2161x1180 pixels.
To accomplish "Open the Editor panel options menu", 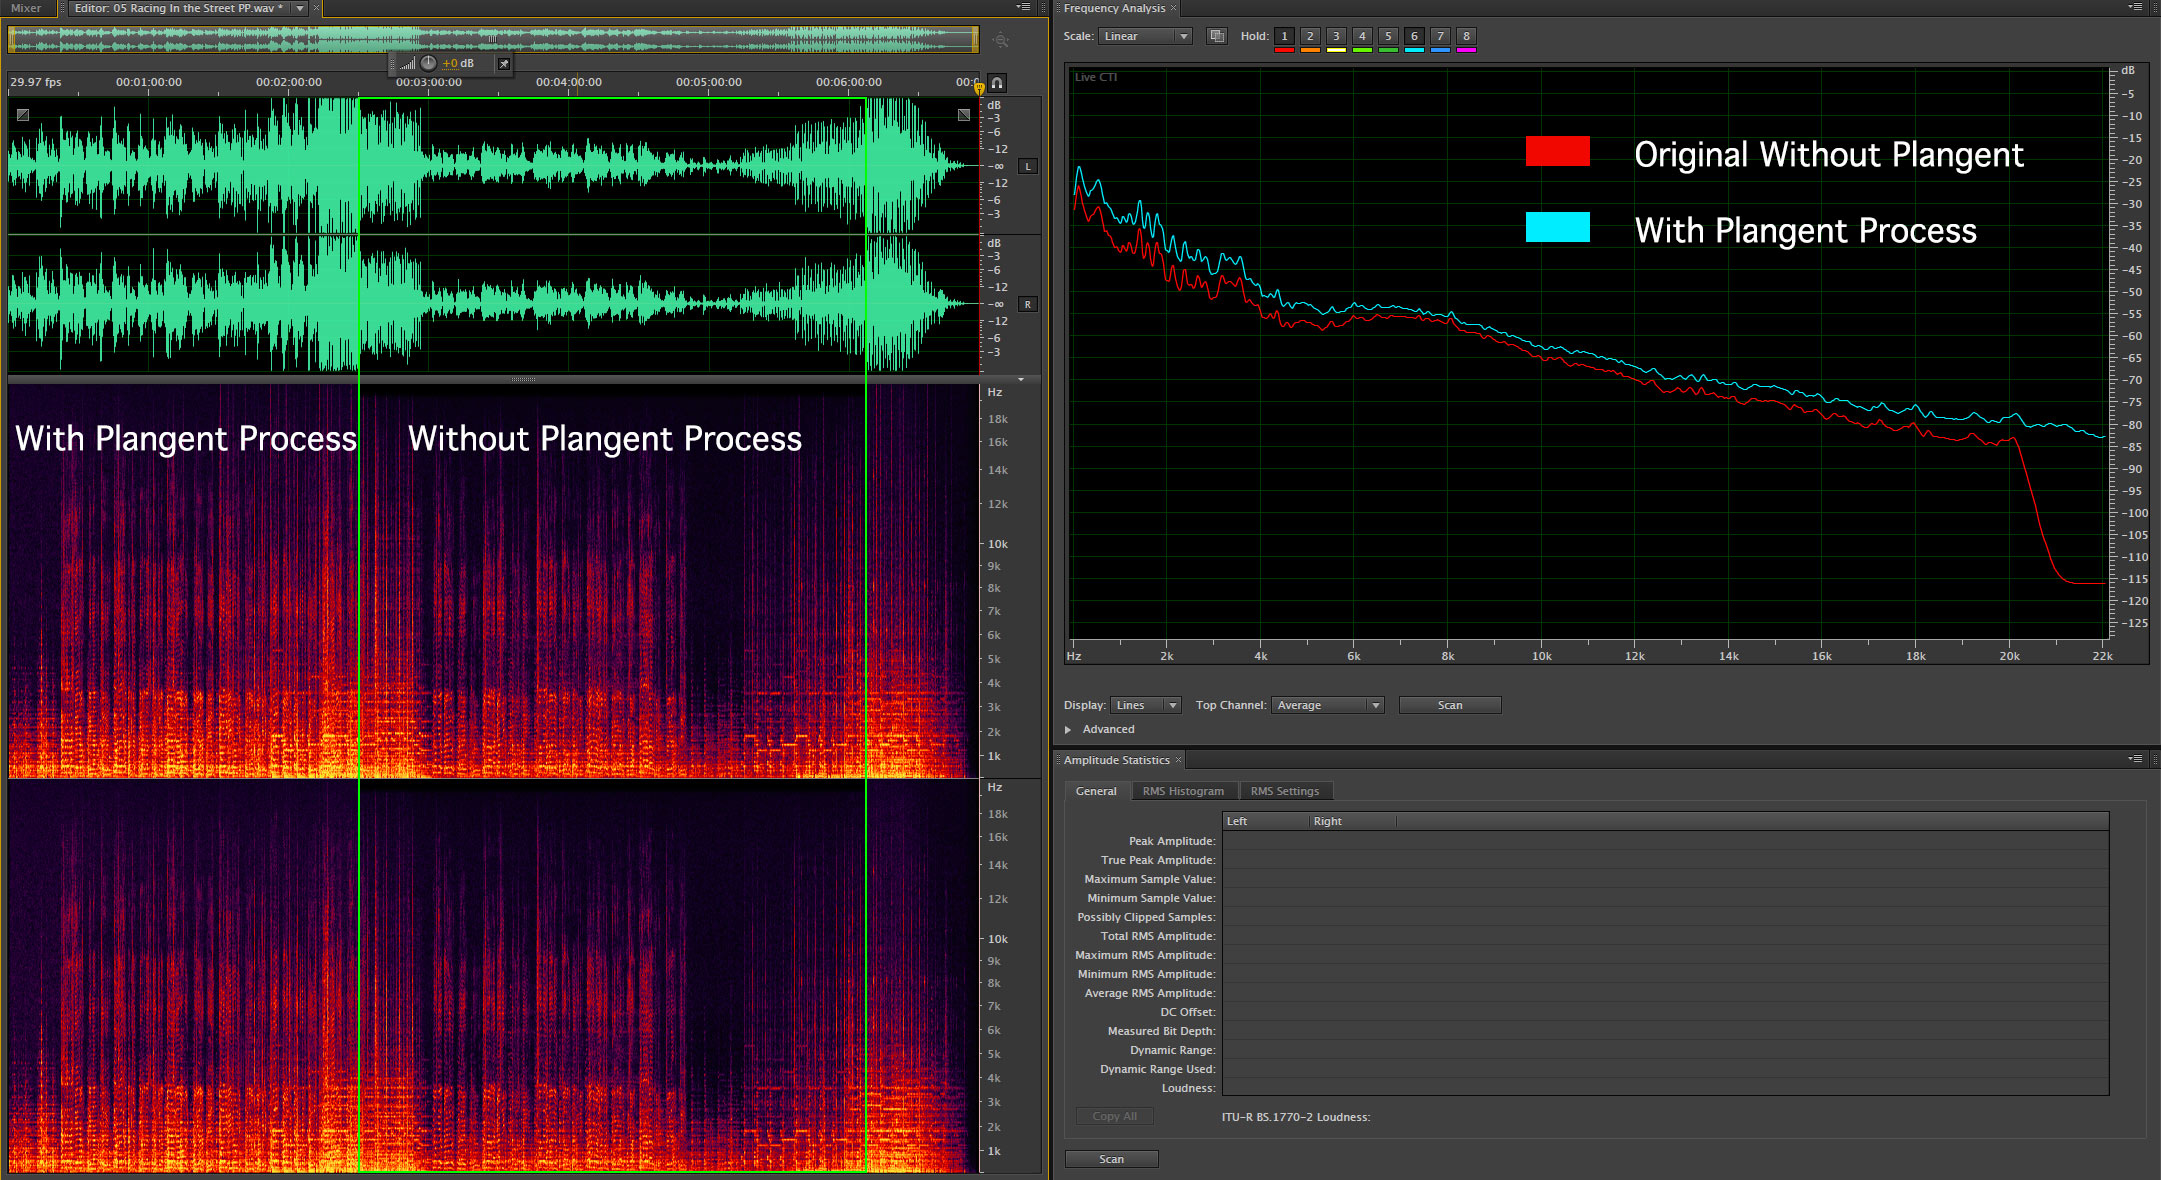I will click(x=1024, y=8).
